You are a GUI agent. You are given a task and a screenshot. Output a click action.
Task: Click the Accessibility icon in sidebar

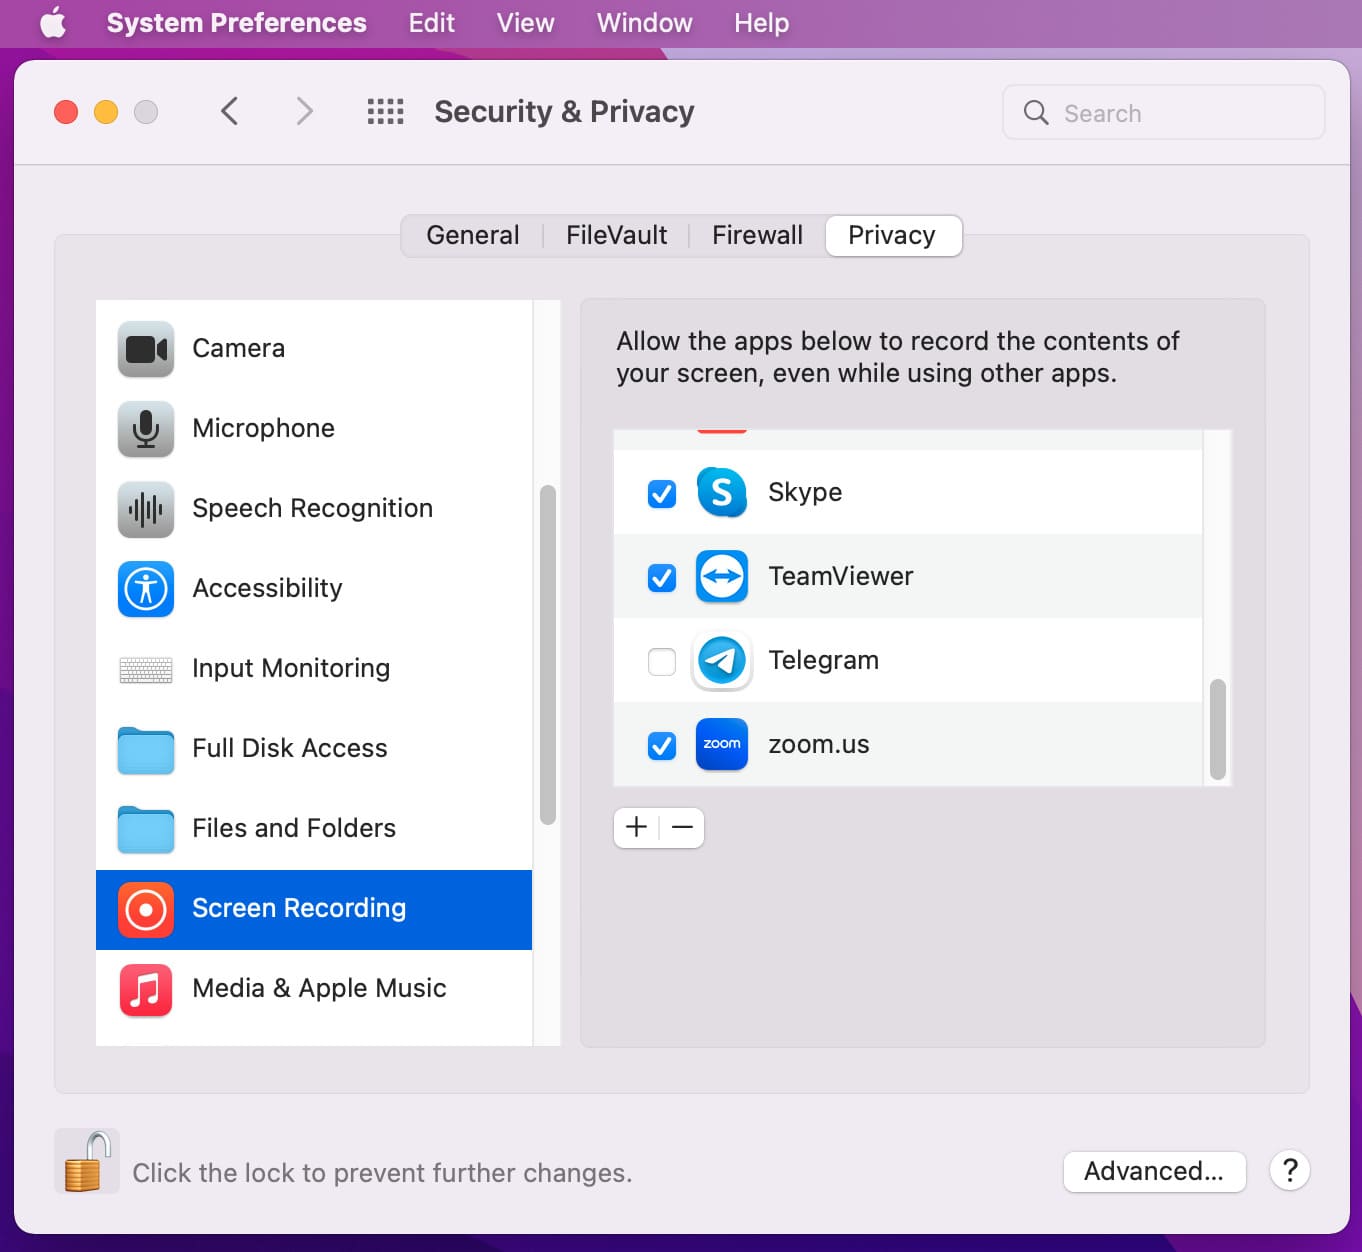point(146,588)
